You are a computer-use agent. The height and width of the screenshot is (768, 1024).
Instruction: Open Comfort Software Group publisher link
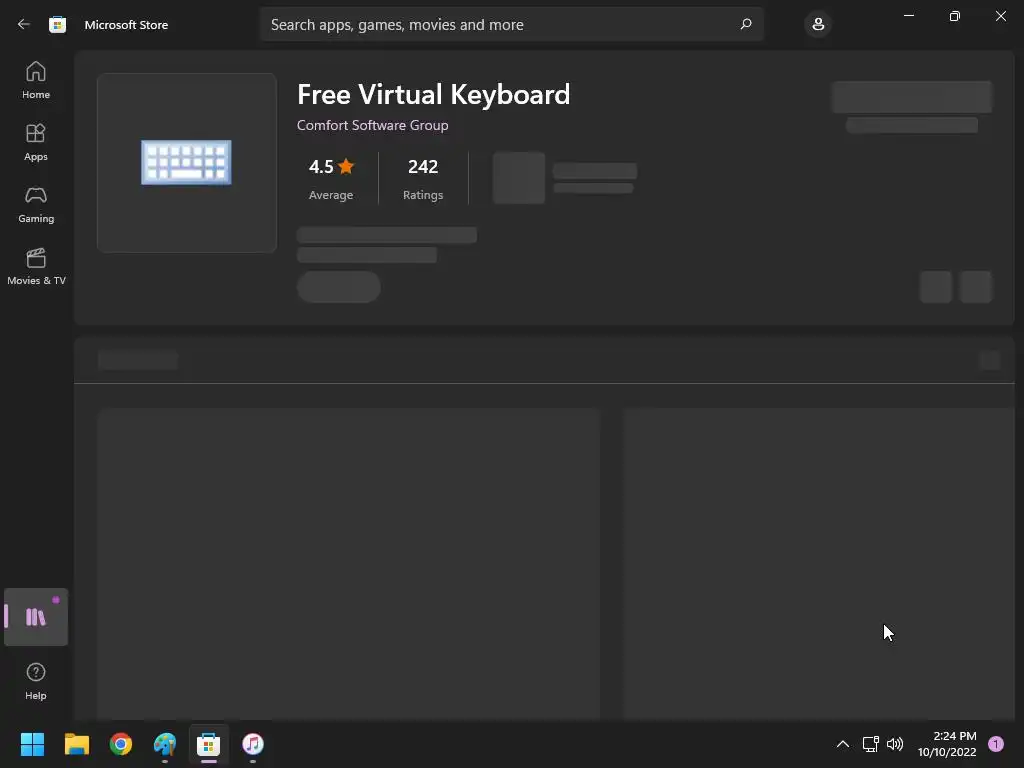tap(372, 125)
